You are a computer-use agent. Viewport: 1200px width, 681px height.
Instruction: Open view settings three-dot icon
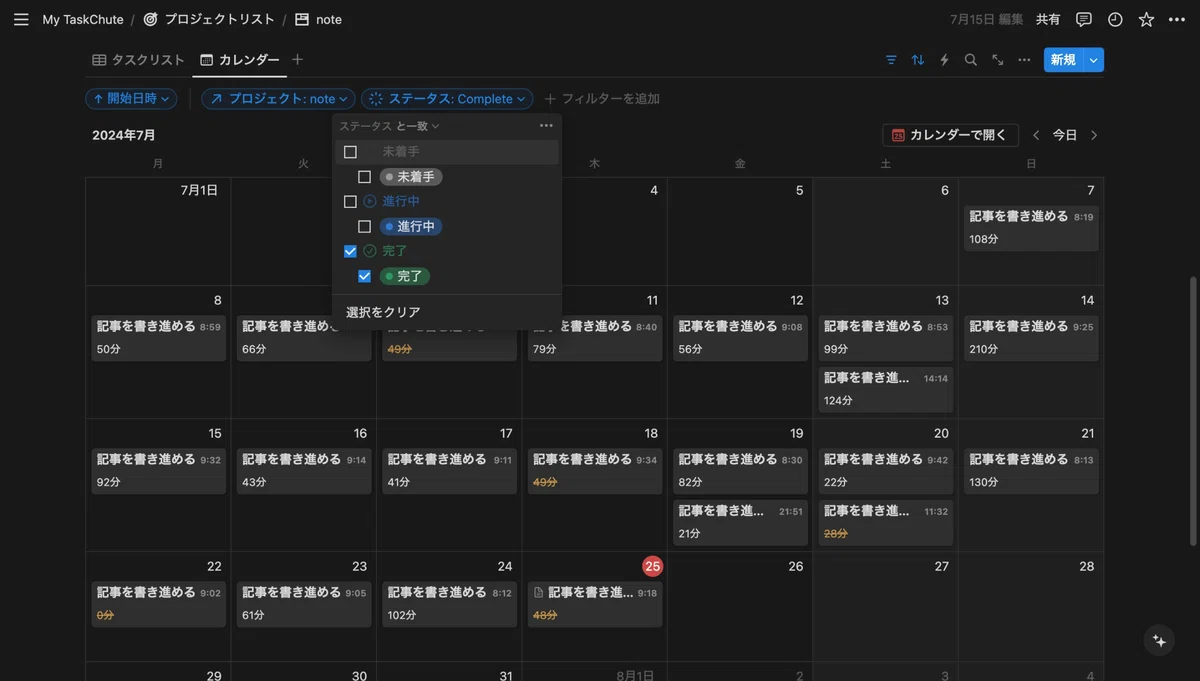point(1024,60)
